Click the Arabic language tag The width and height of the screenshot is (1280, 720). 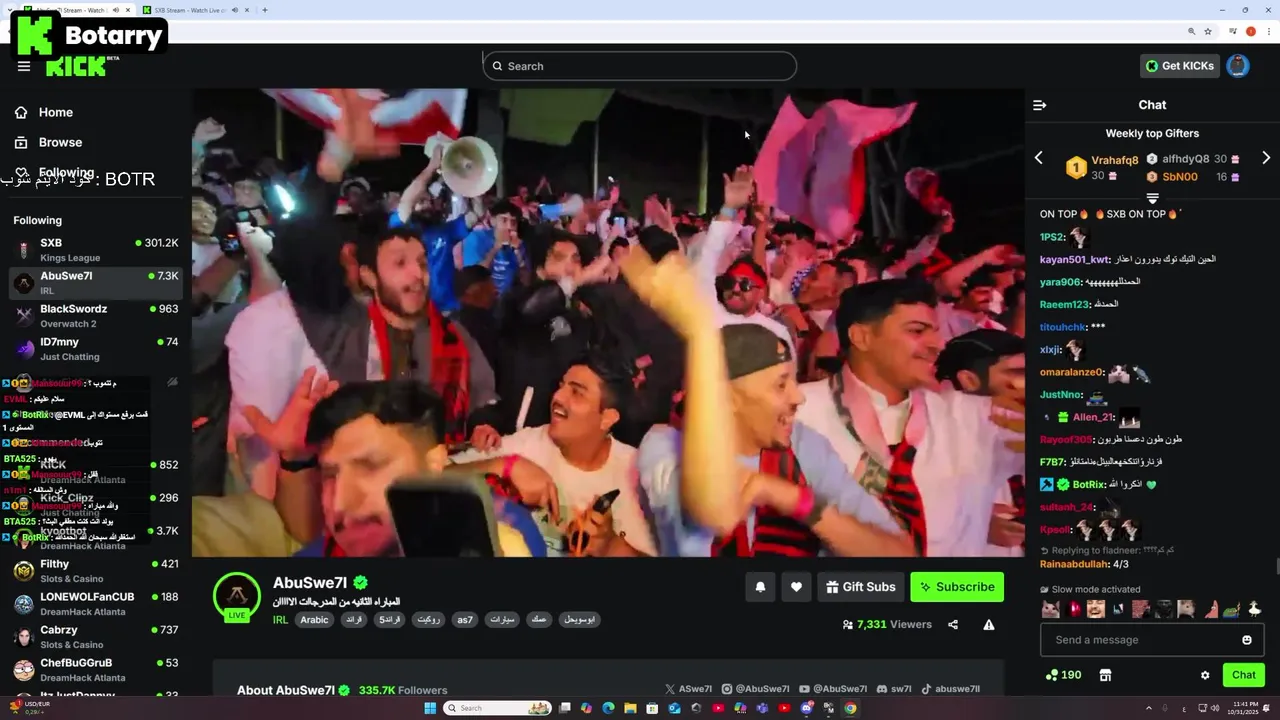click(314, 620)
